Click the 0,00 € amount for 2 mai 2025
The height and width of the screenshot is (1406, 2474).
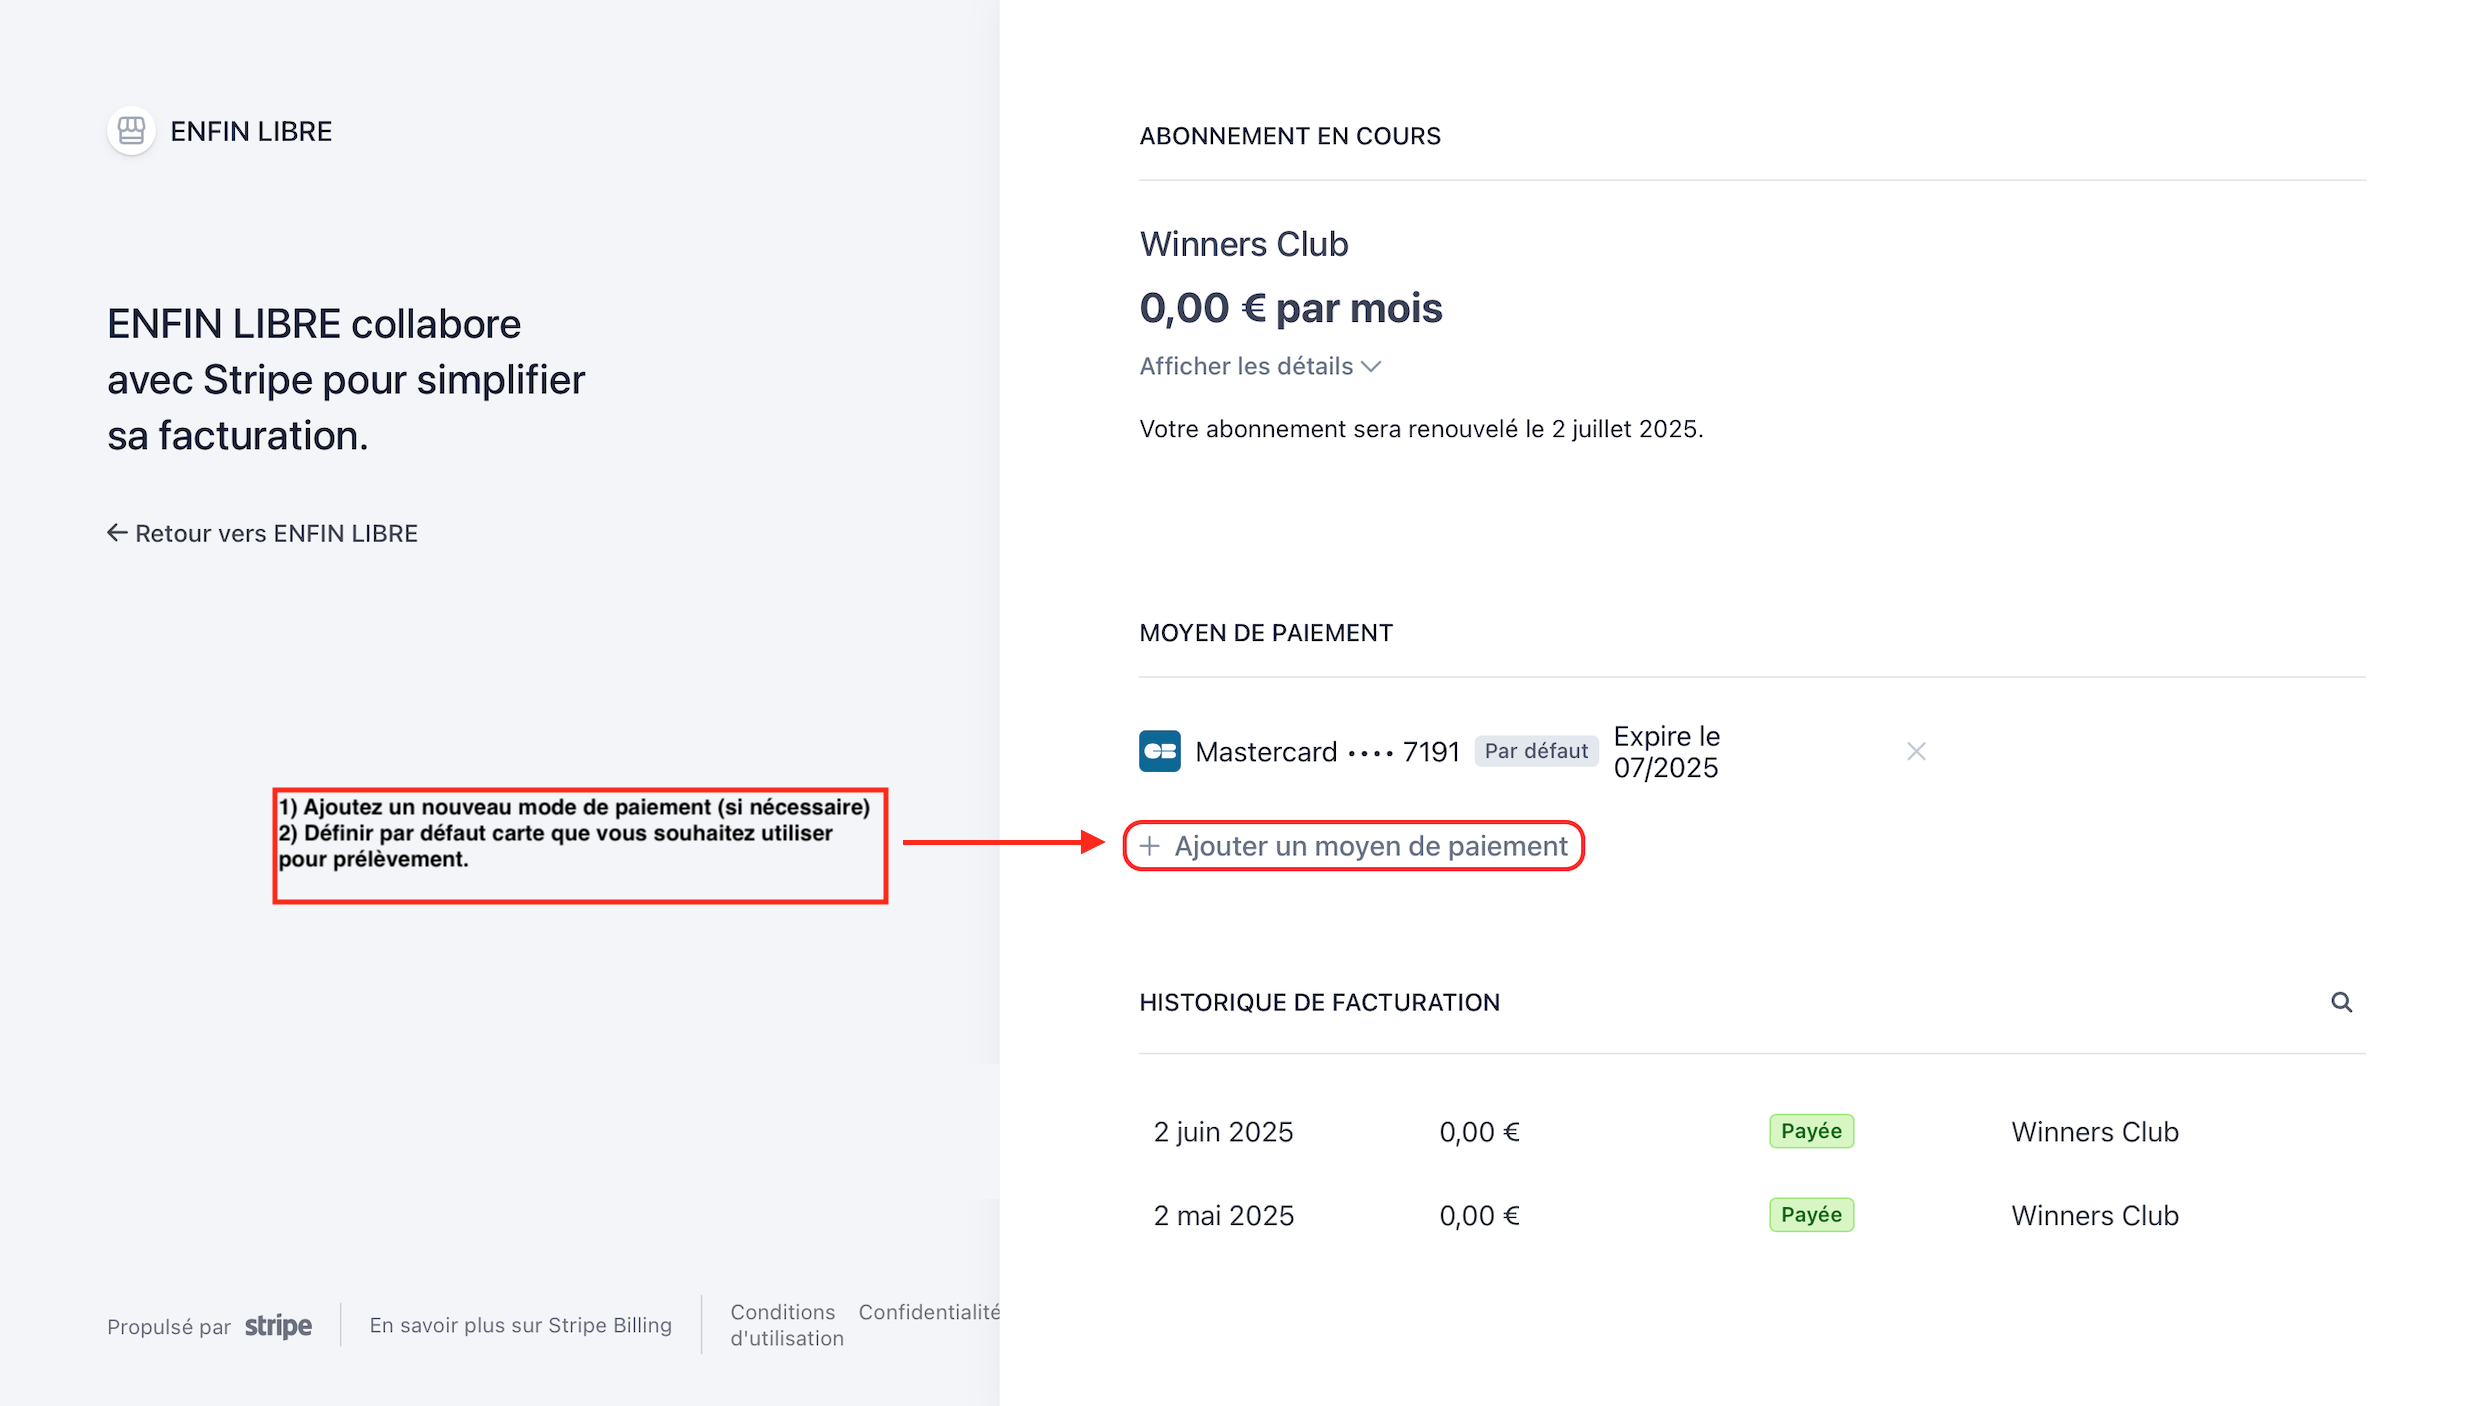(x=1479, y=1215)
